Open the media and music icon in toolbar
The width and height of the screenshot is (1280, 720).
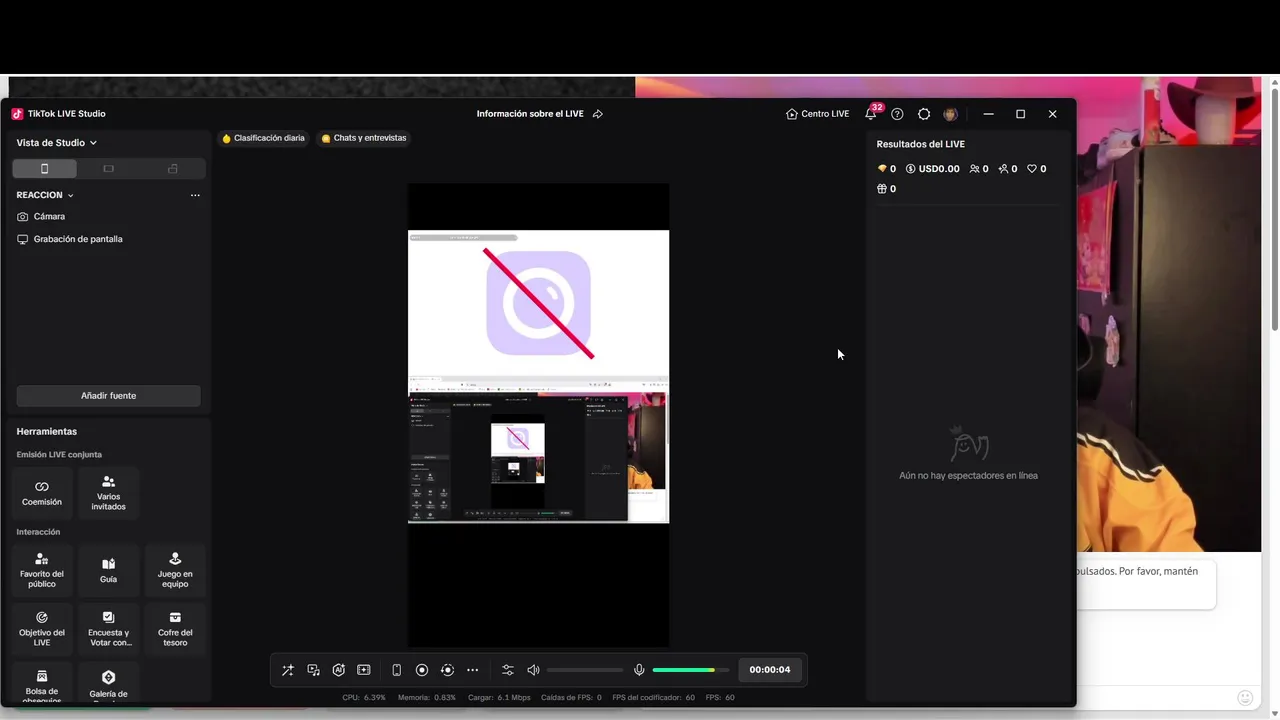pyautogui.click(x=313, y=670)
